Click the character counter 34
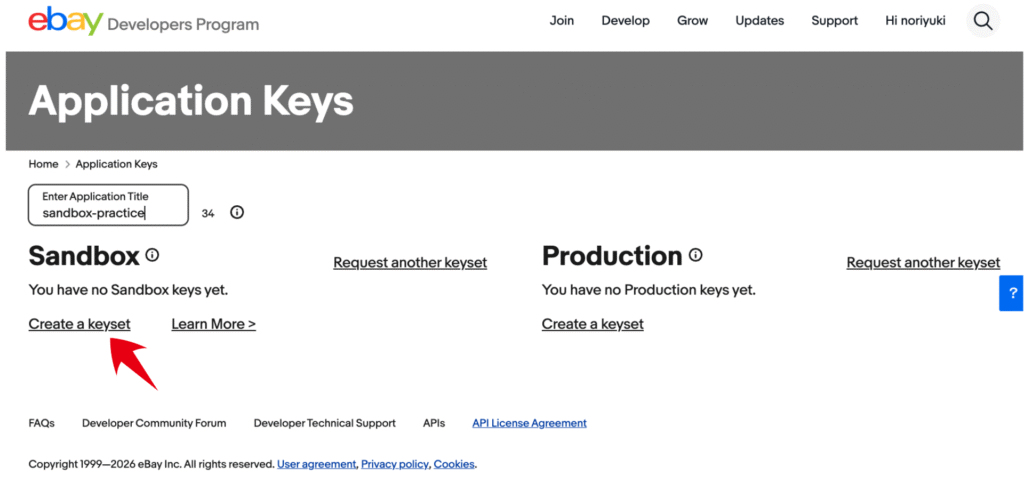 click(x=208, y=214)
